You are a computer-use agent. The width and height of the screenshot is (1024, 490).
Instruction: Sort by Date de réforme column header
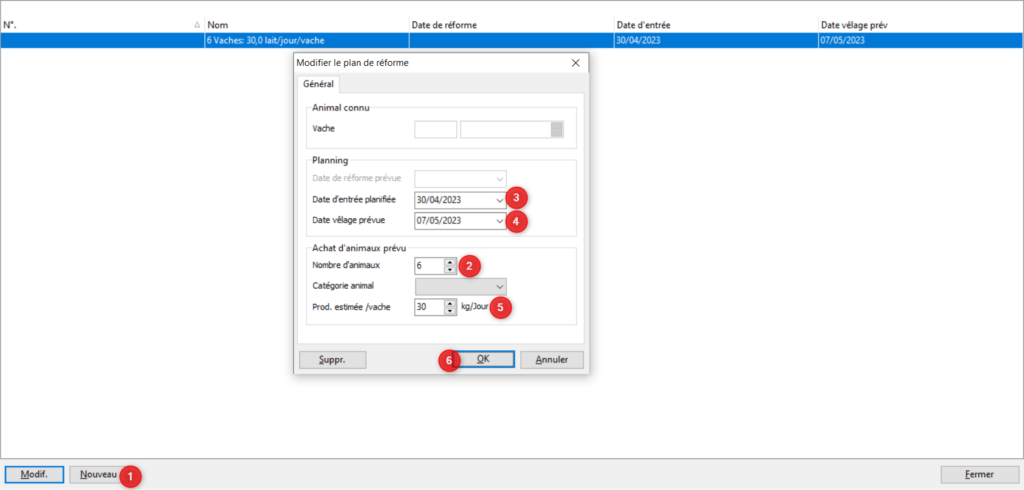tap(511, 25)
